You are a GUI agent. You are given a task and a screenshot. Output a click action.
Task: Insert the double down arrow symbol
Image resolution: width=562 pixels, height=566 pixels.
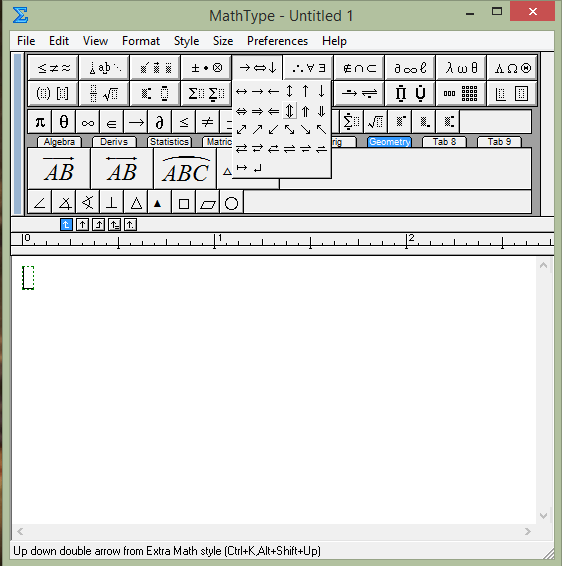pyautogui.click(x=321, y=111)
